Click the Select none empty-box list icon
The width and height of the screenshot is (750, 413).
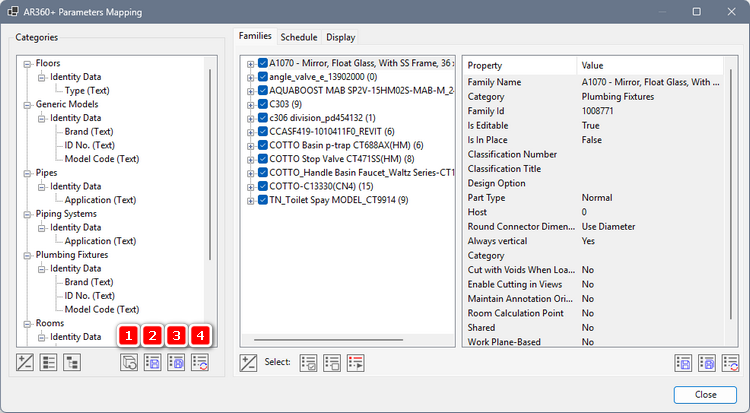click(332, 363)
